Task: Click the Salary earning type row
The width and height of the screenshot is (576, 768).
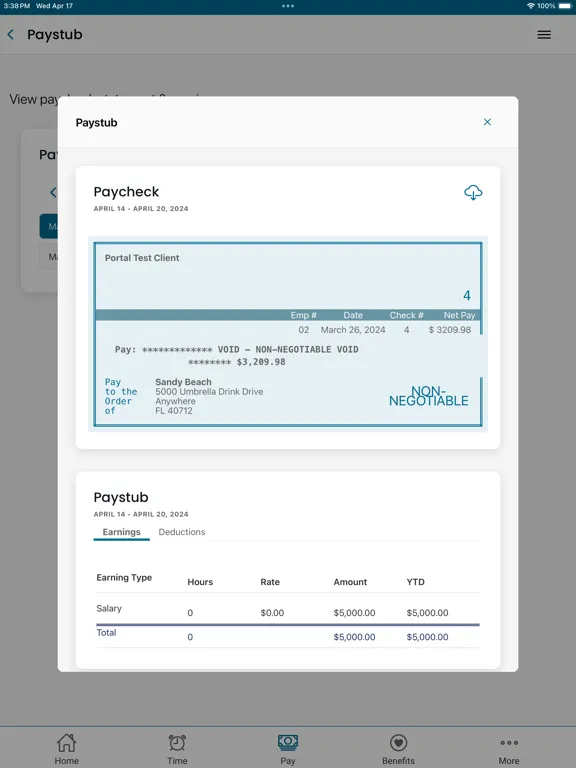Action: [x=288, y=610]
